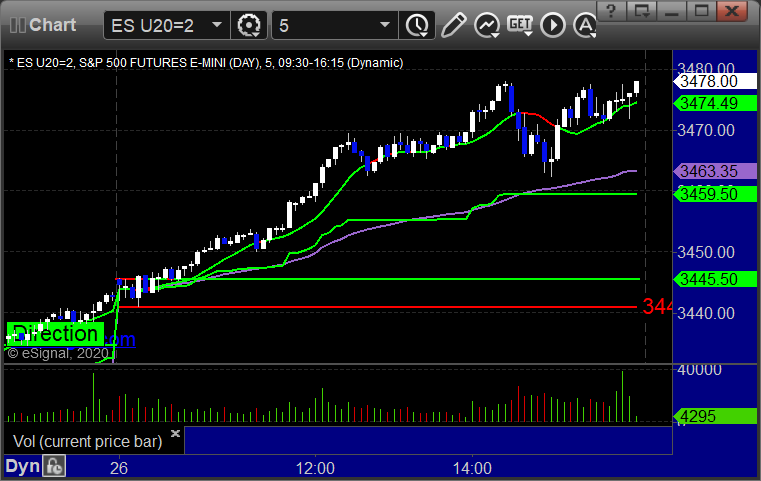
Task: Click the 26 date axis label
Action: coord(119,468)
